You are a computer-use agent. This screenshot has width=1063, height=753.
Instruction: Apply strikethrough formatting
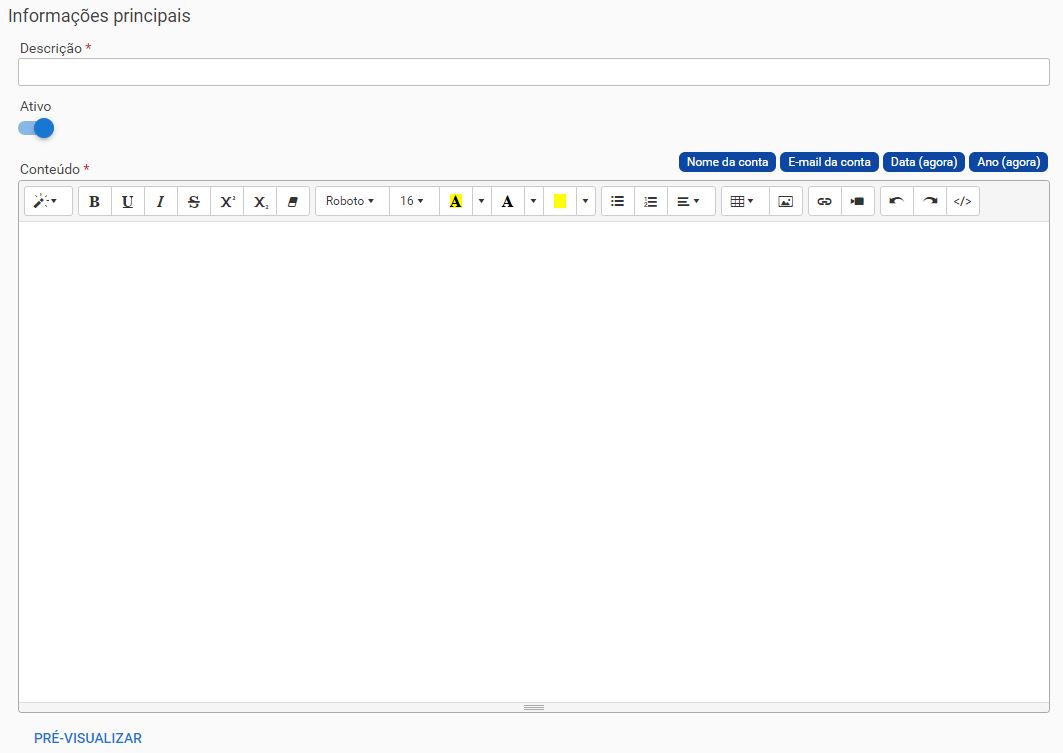(x=194, y=201)
